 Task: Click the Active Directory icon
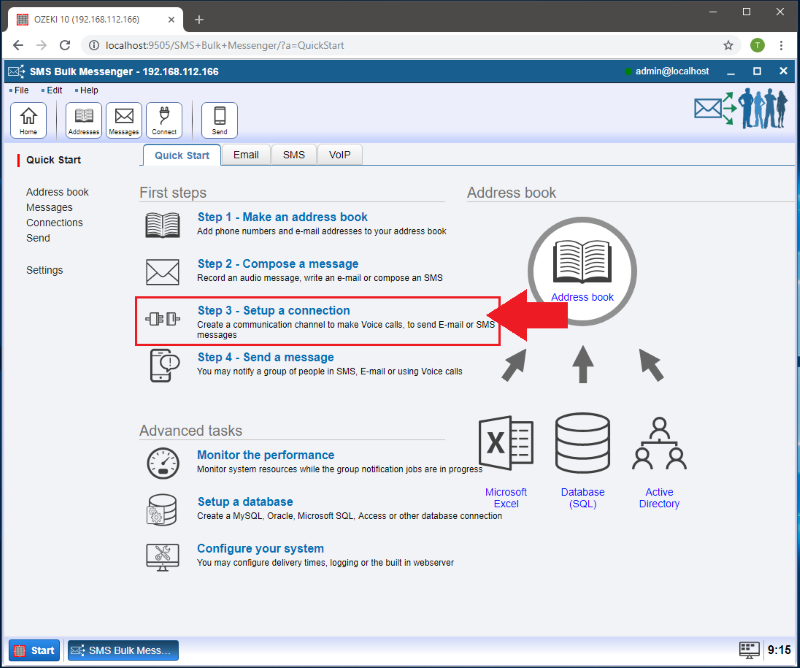tap(659, 445)
